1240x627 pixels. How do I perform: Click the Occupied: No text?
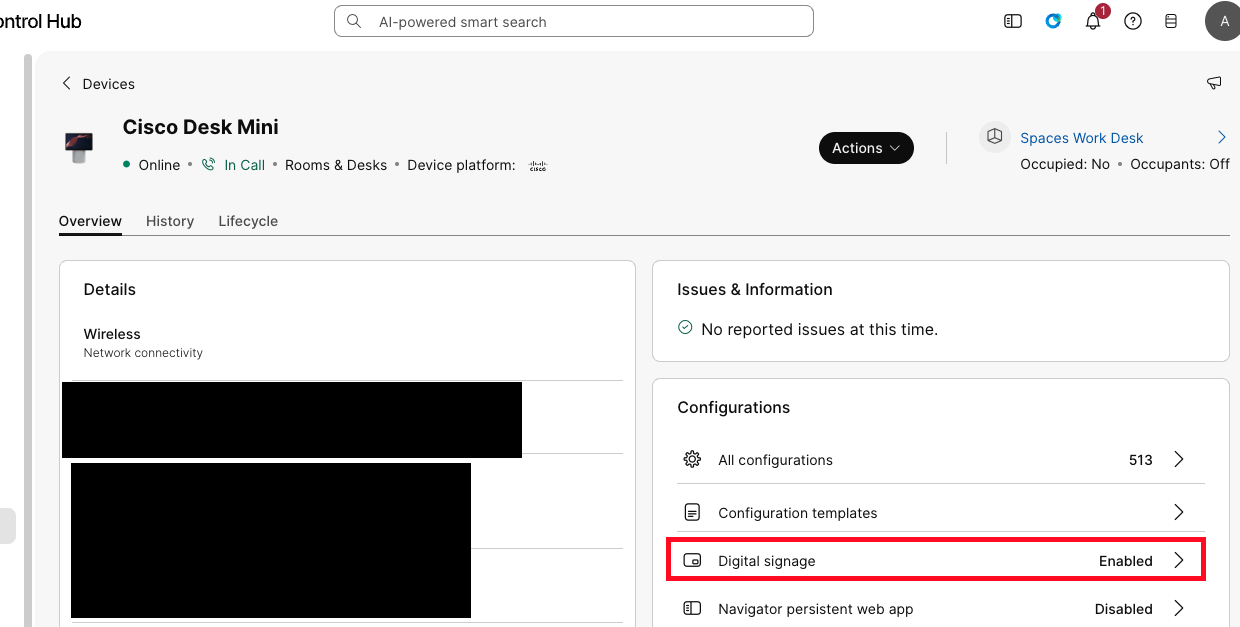(1065, 164)
